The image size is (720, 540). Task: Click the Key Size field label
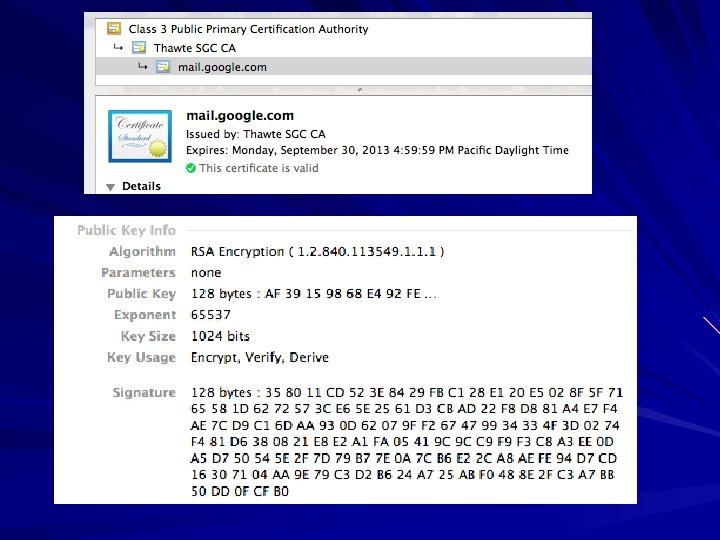coord(148,336)
